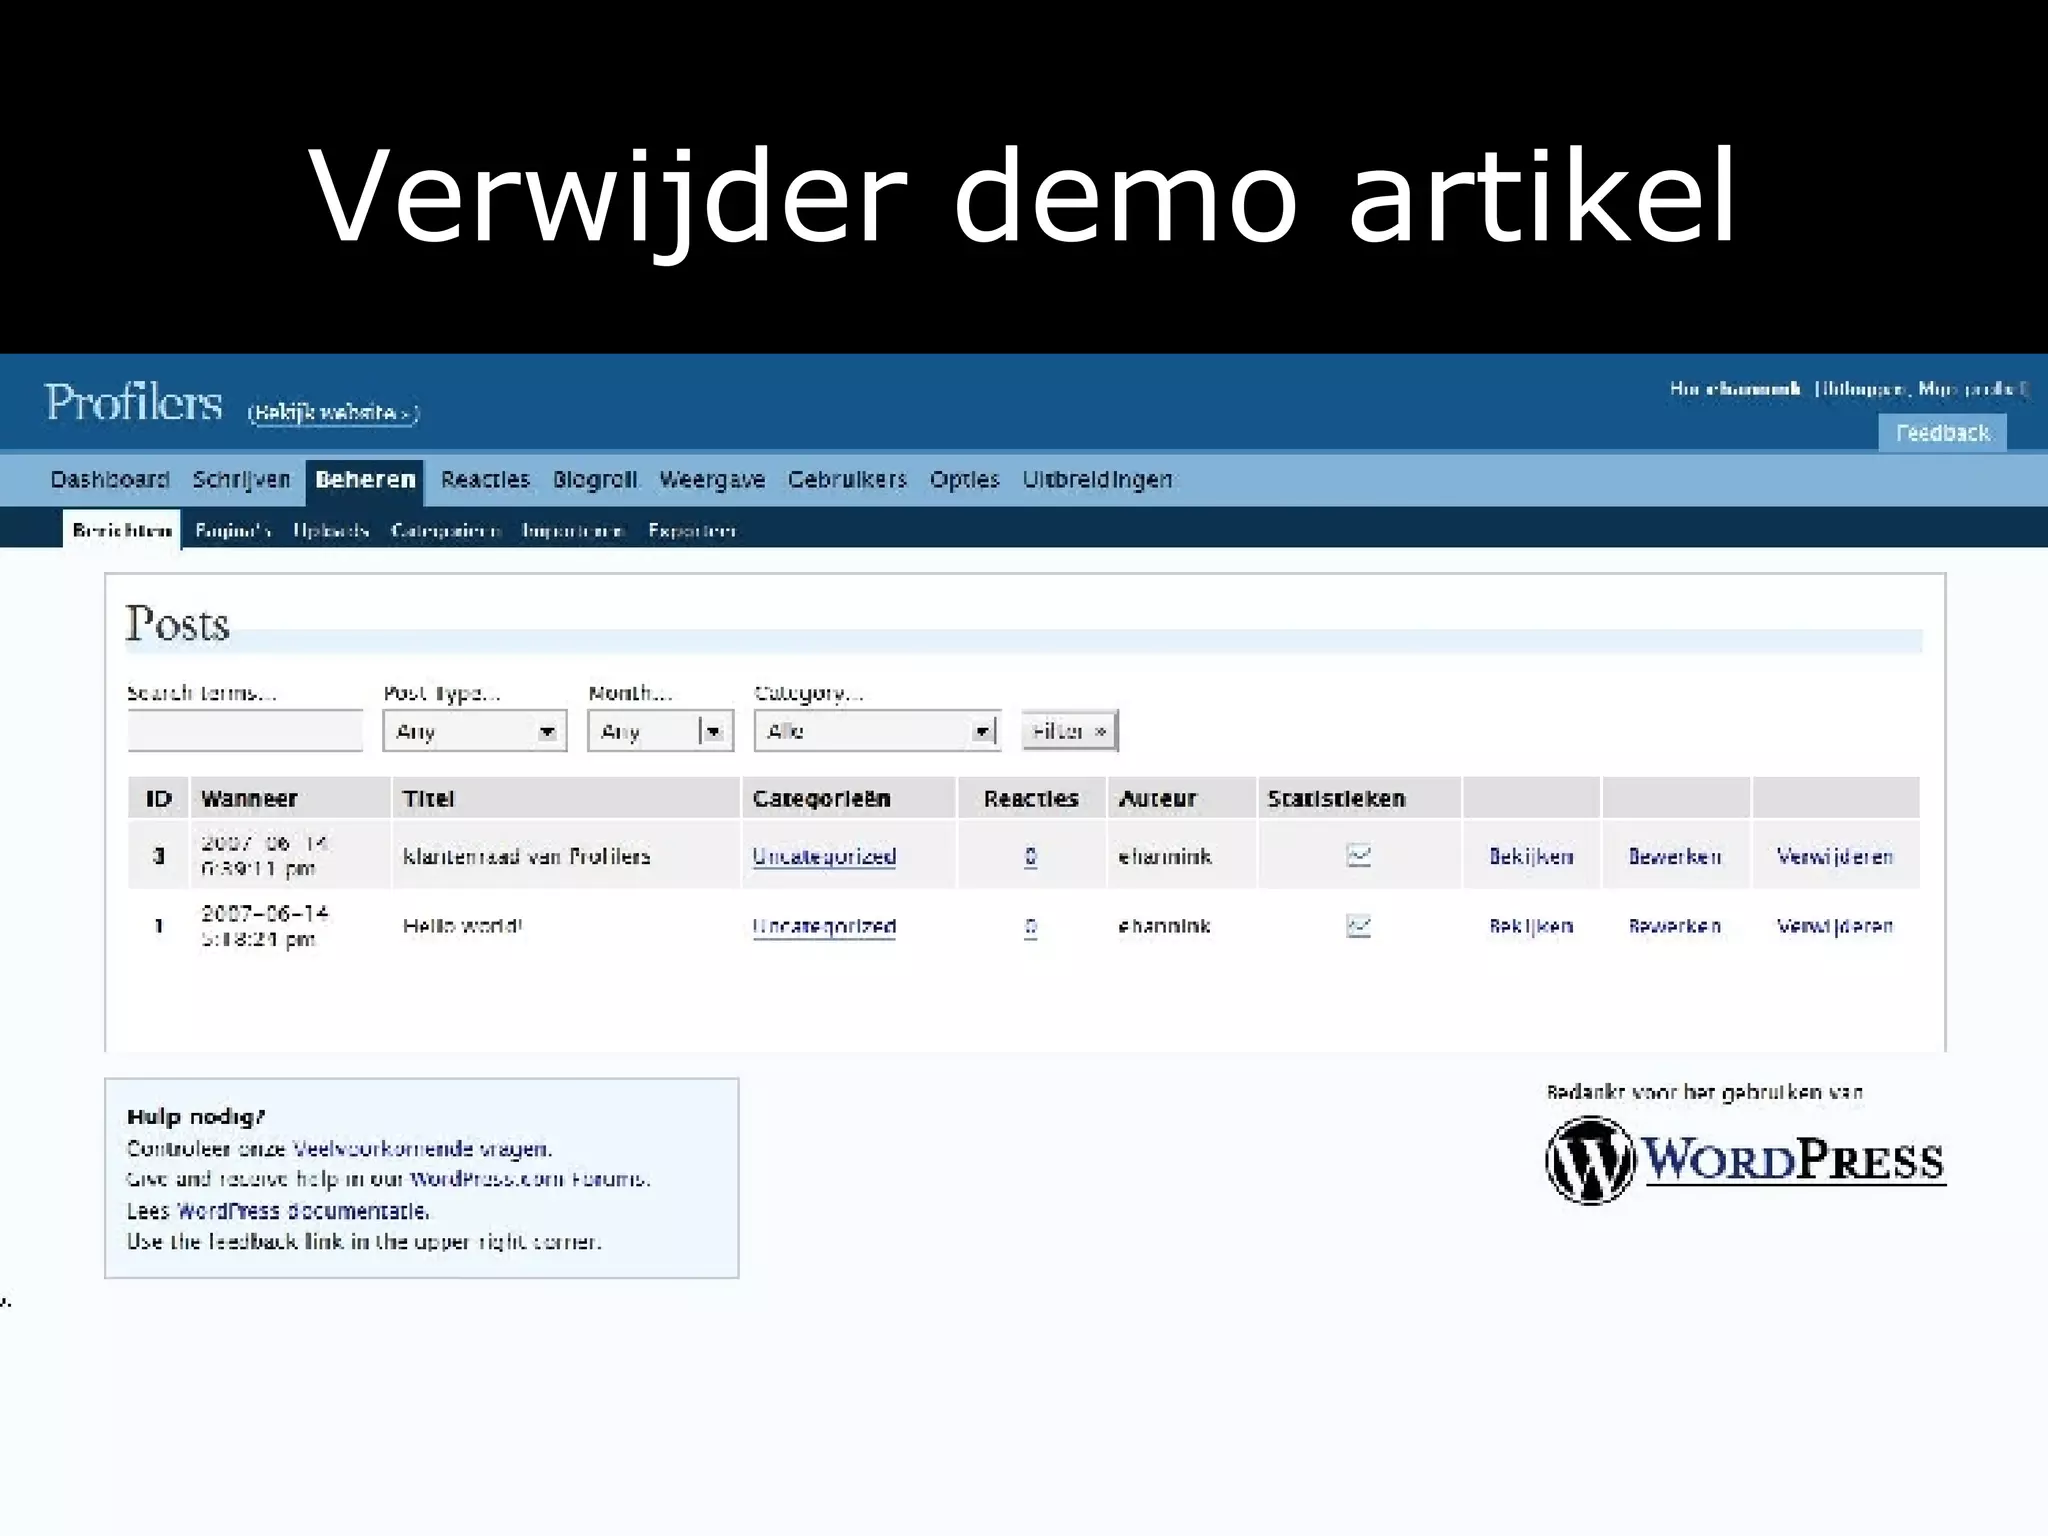Open the Post Type dropdown

click(x=474, y=731)
